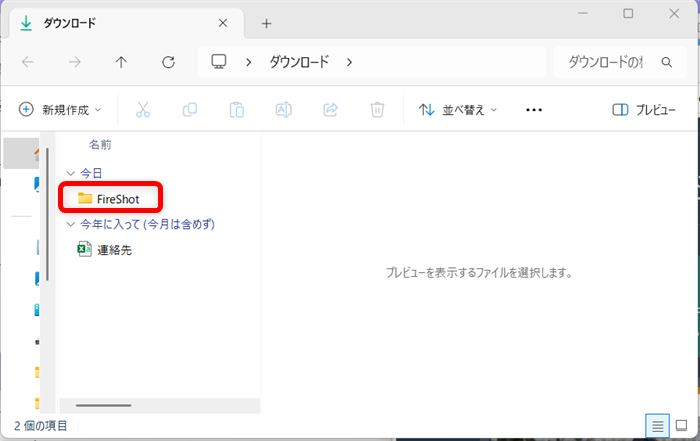Screen dimensions: 700x441
Task: Click the Delete trash can icon
Action: (x=377, y=110)
